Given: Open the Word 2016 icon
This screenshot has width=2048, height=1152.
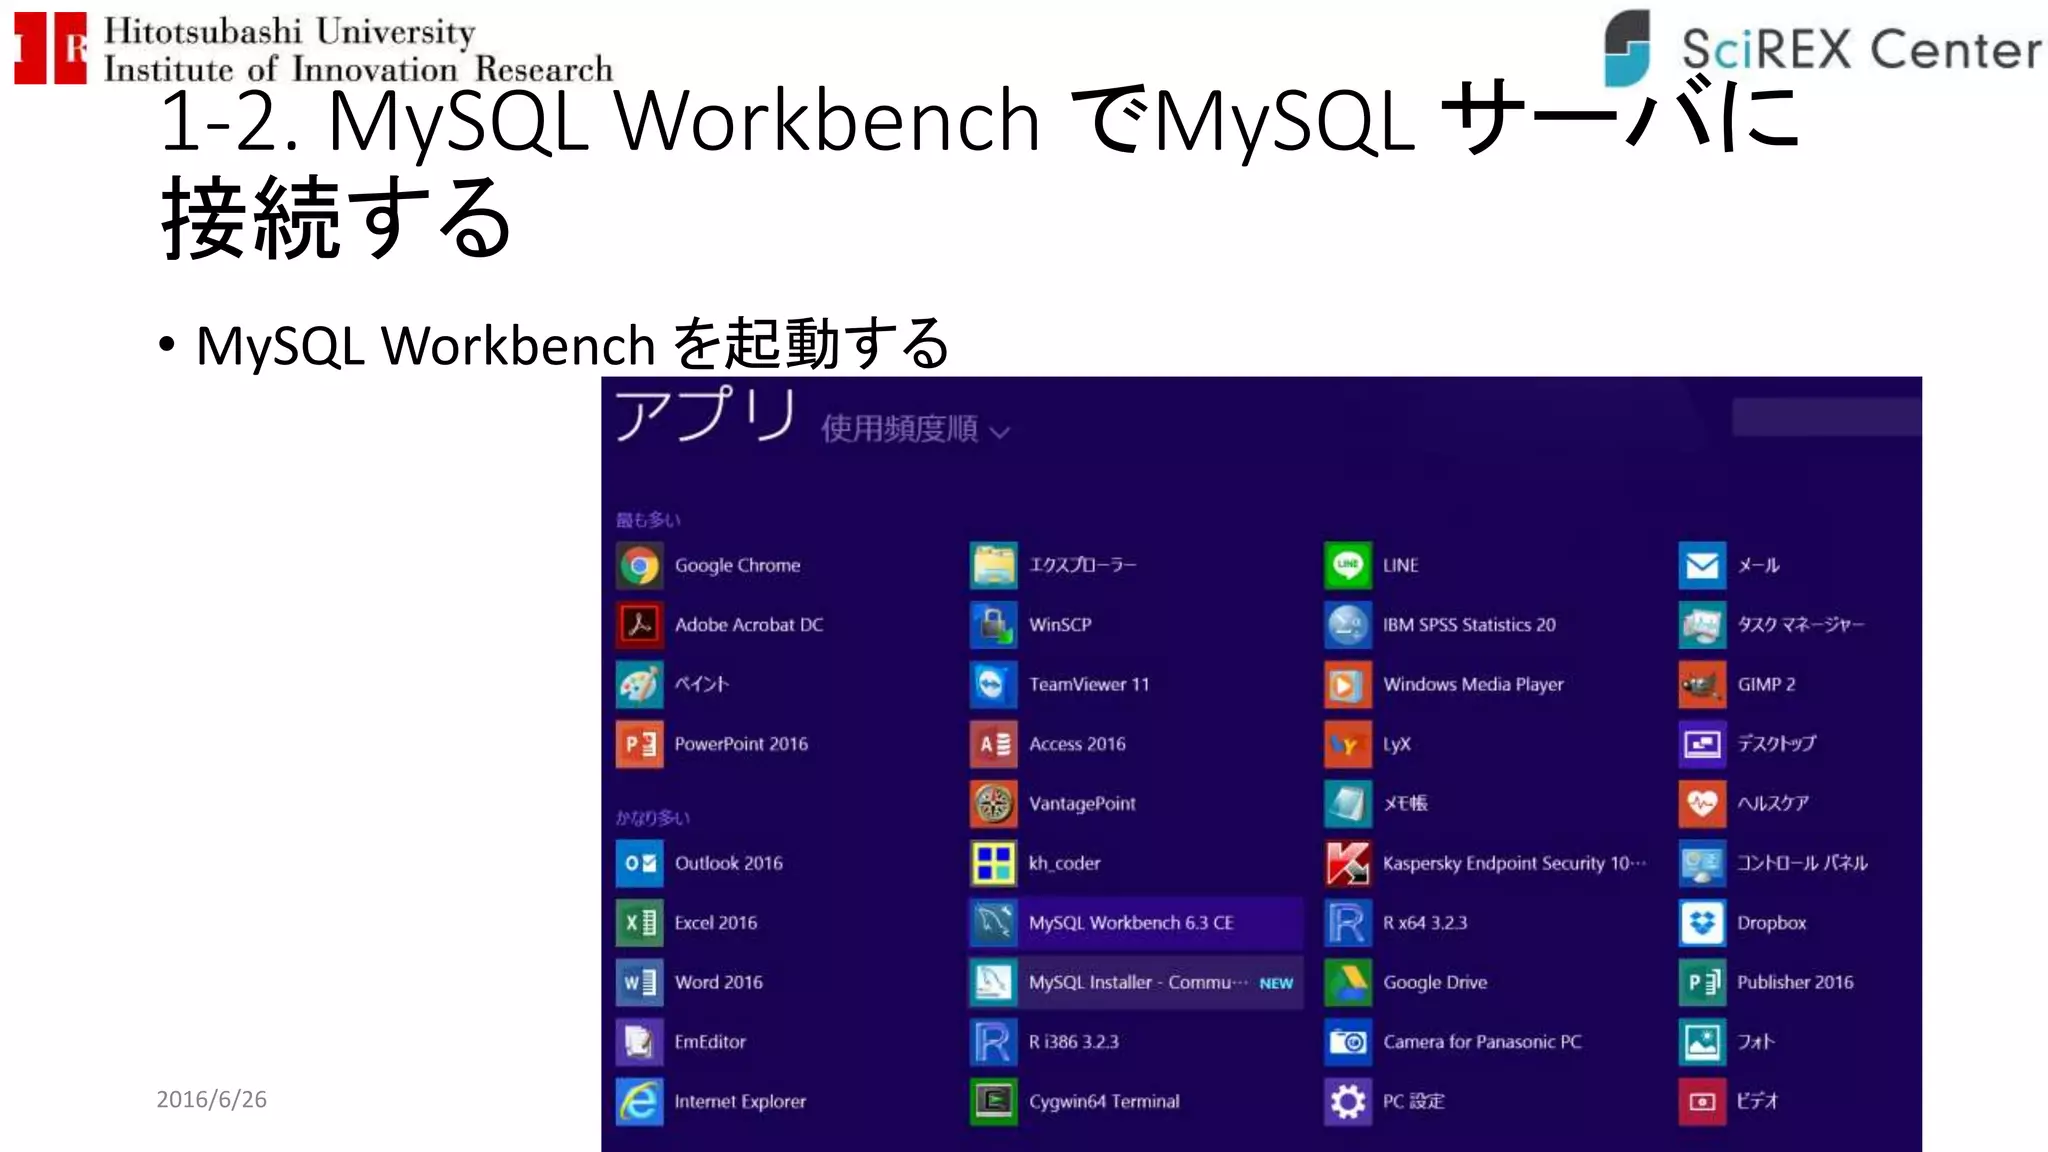Looking at the screenshot, I should coord(639,982).
